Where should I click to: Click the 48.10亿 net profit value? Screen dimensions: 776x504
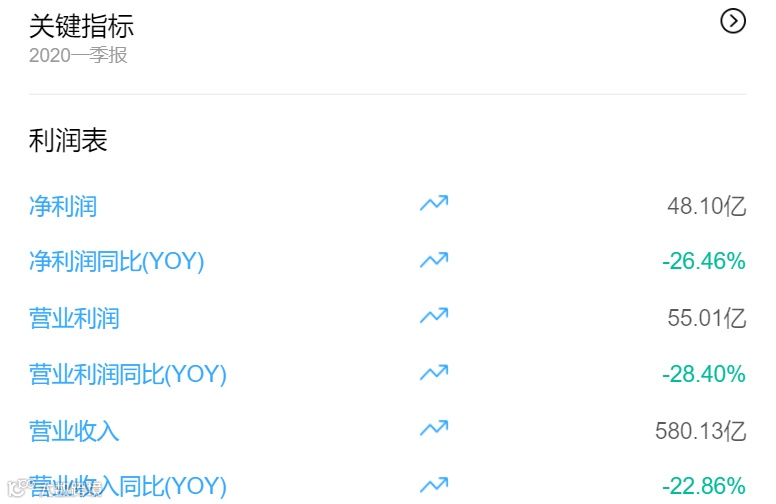[706, 206]
